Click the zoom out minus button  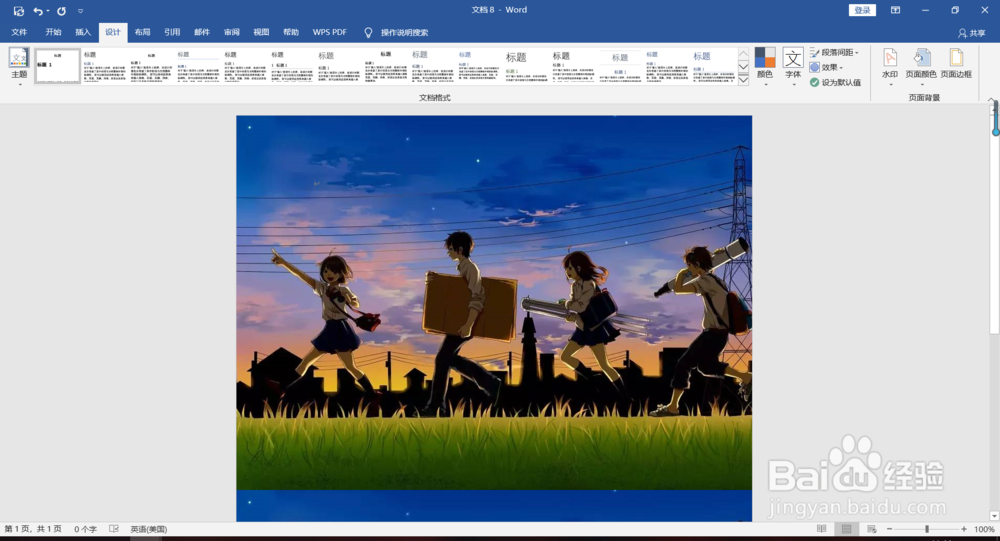click(890, 529)
